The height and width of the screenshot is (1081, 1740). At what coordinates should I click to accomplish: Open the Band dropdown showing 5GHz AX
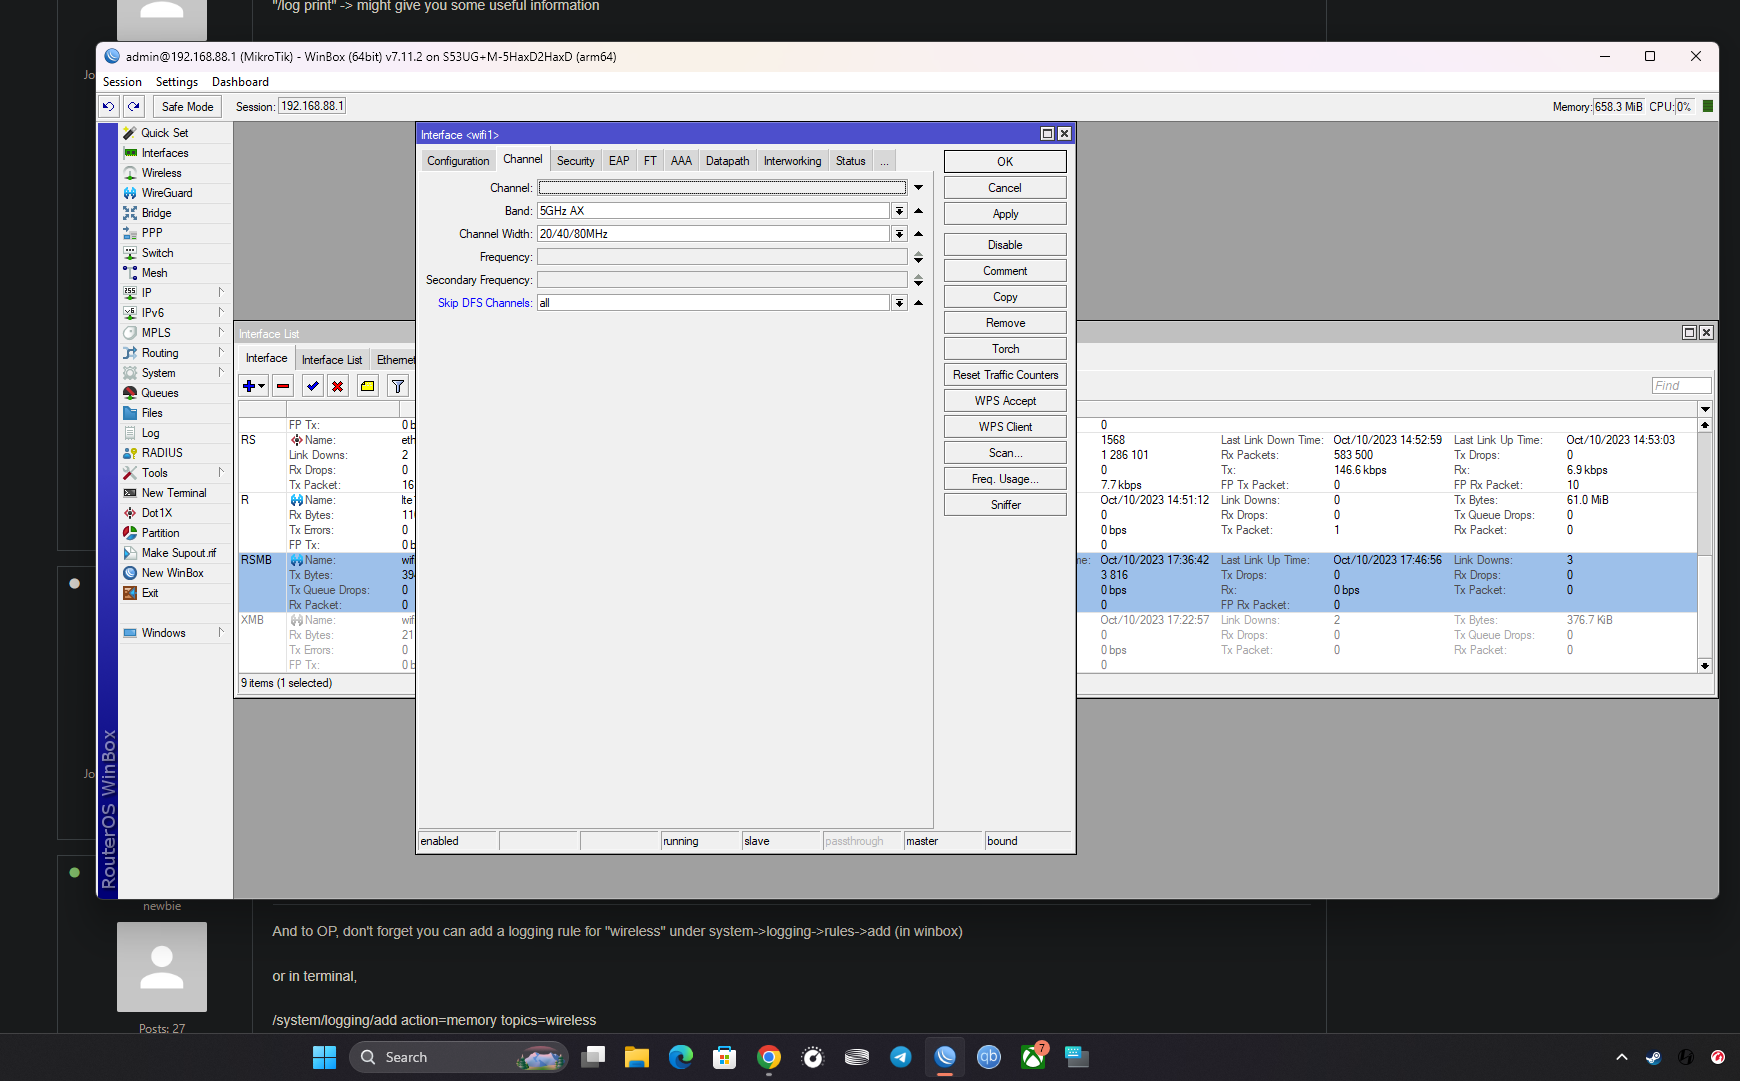[x=899, y=211]
